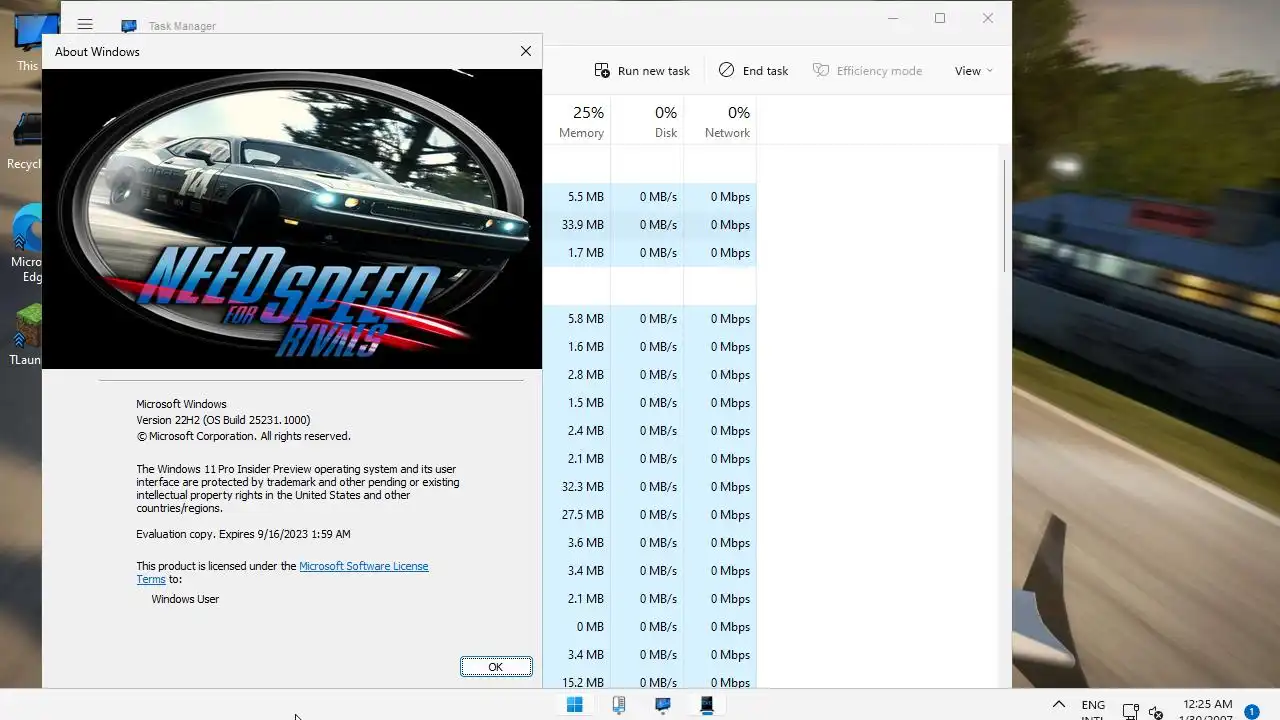Image resolution: width=1280 pixels, height=720 pixels.
Task: Click Run new task in Task Manager
Action: 642,70
